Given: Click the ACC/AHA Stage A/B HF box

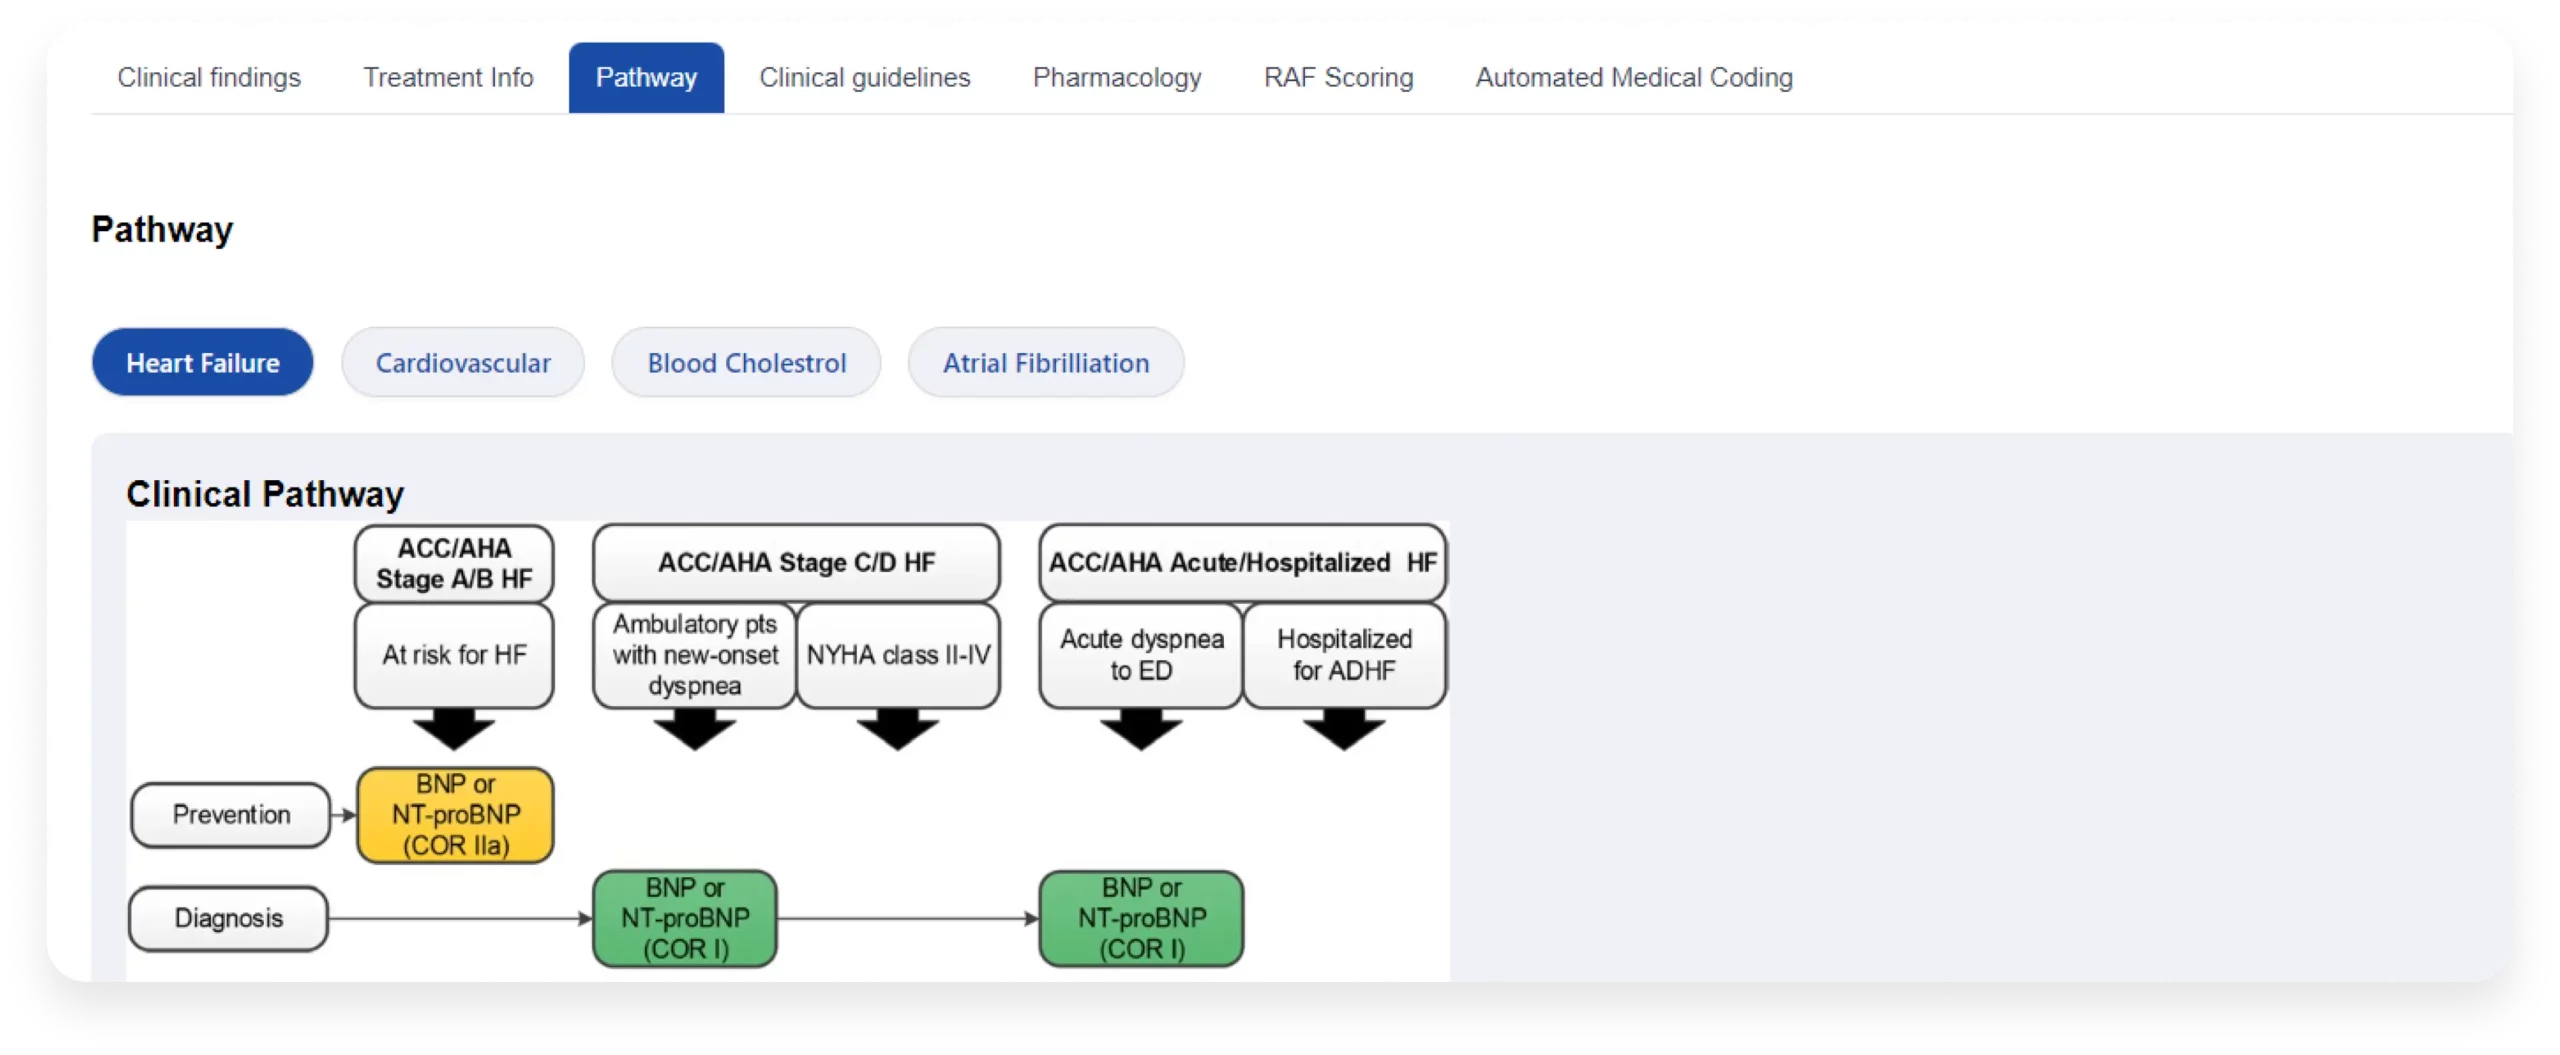Looking at the screenshot, I should pos(454,563).
